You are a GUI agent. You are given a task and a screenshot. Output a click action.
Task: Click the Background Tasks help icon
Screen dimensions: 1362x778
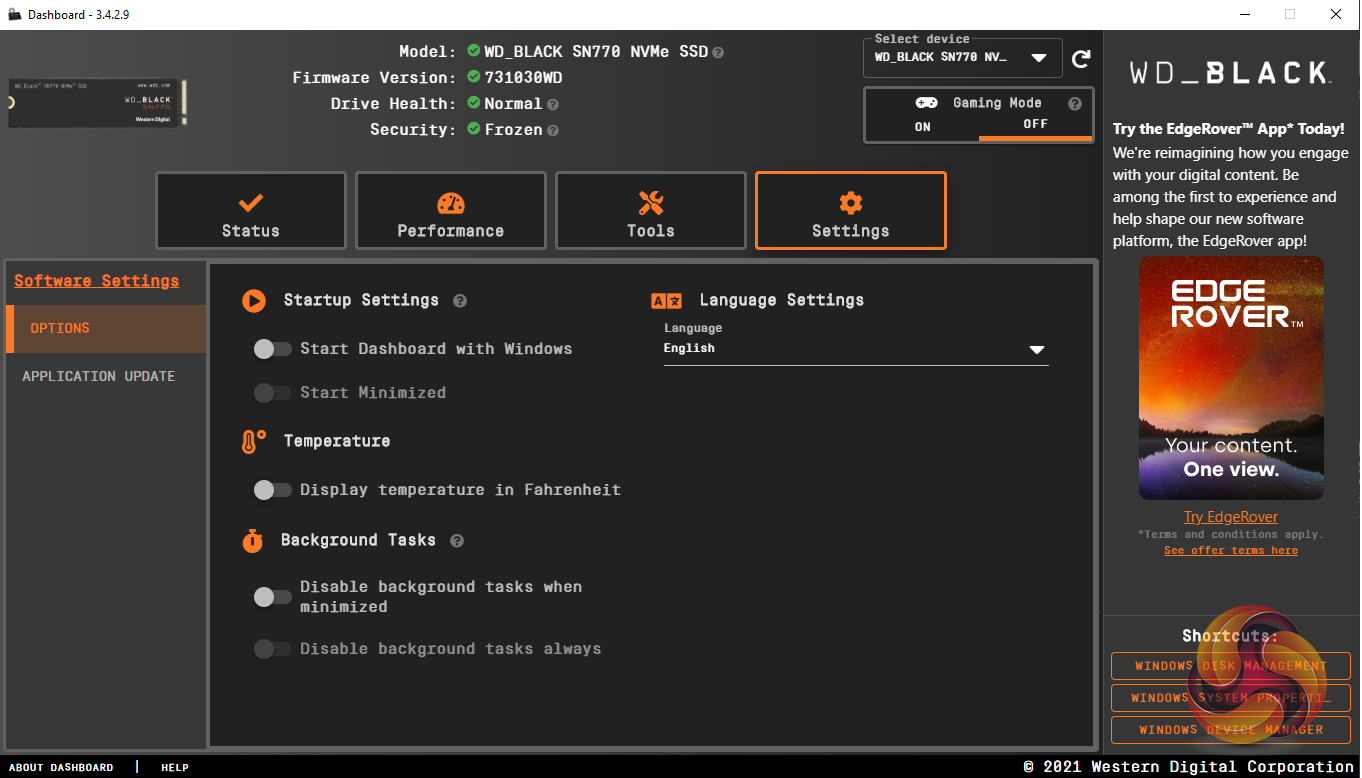click(457, 540)
